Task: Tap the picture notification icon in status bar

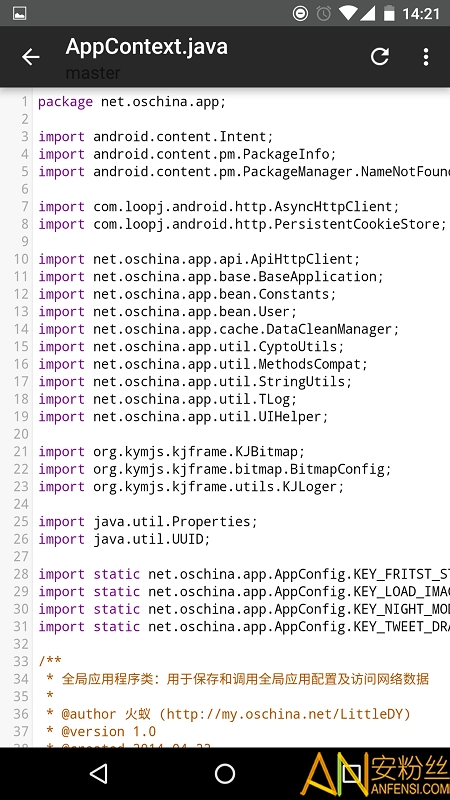Action: pyautogui.click(x=20, y=13)
